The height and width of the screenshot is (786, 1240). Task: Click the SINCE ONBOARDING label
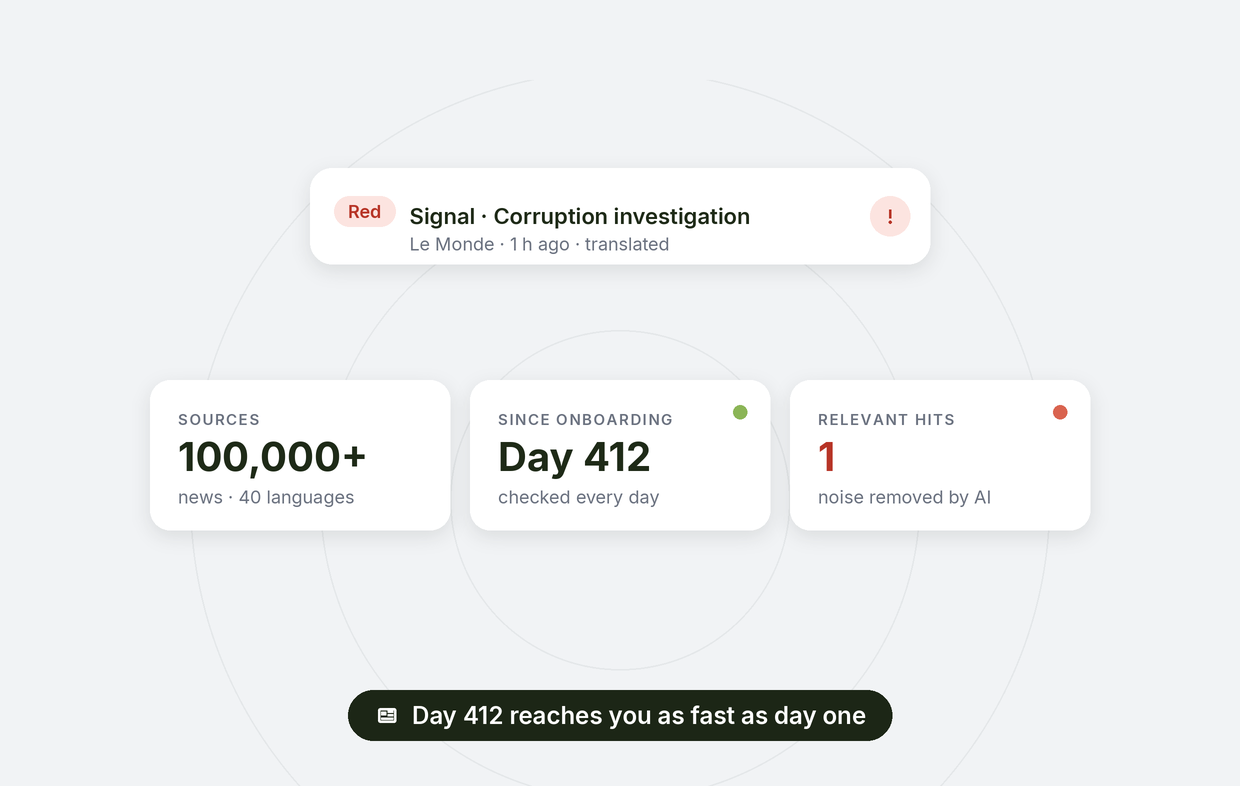585,420
